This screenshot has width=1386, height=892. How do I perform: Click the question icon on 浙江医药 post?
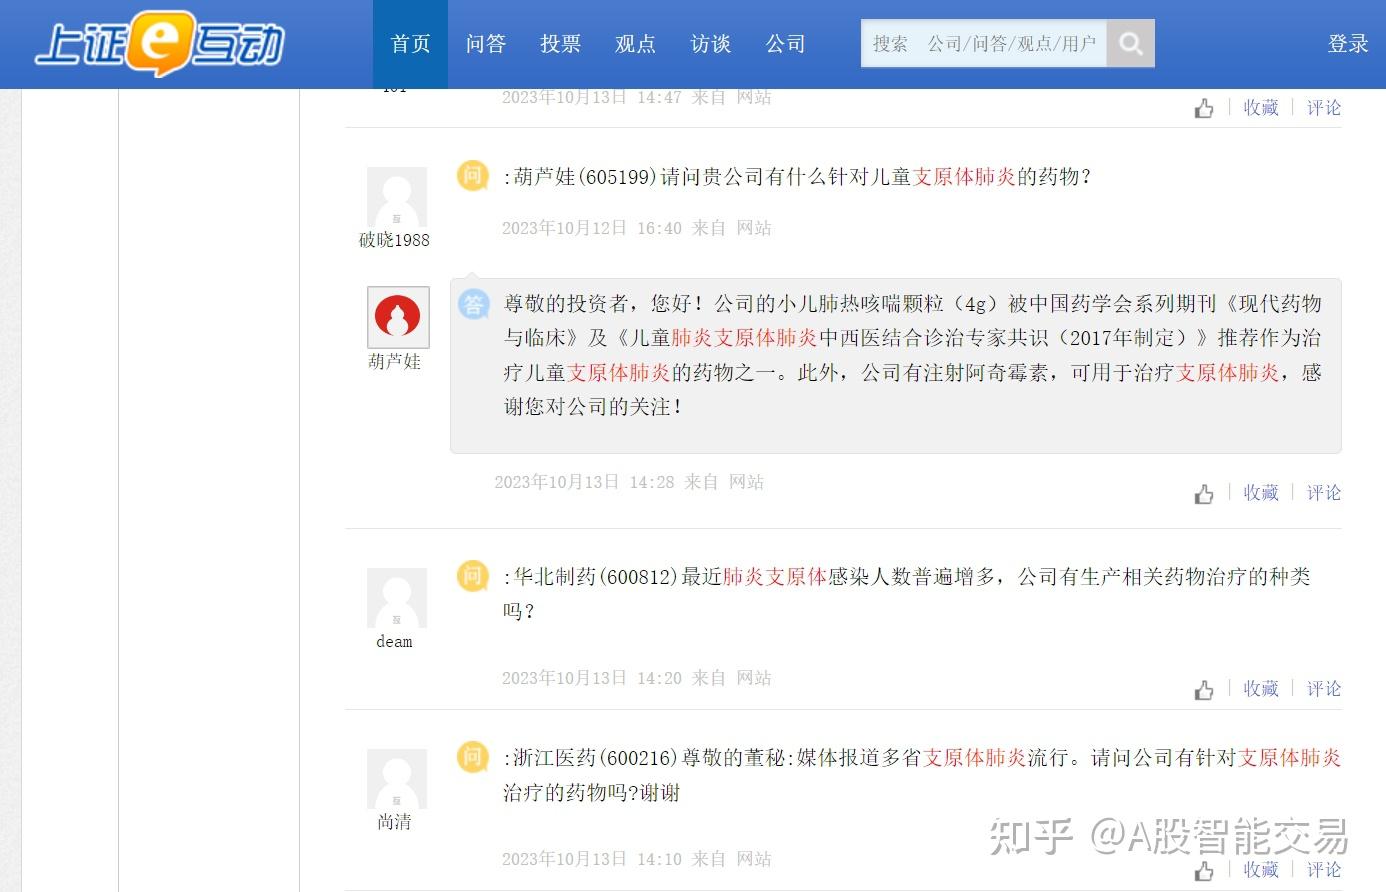pyautogui.click(x=472, y=758)
